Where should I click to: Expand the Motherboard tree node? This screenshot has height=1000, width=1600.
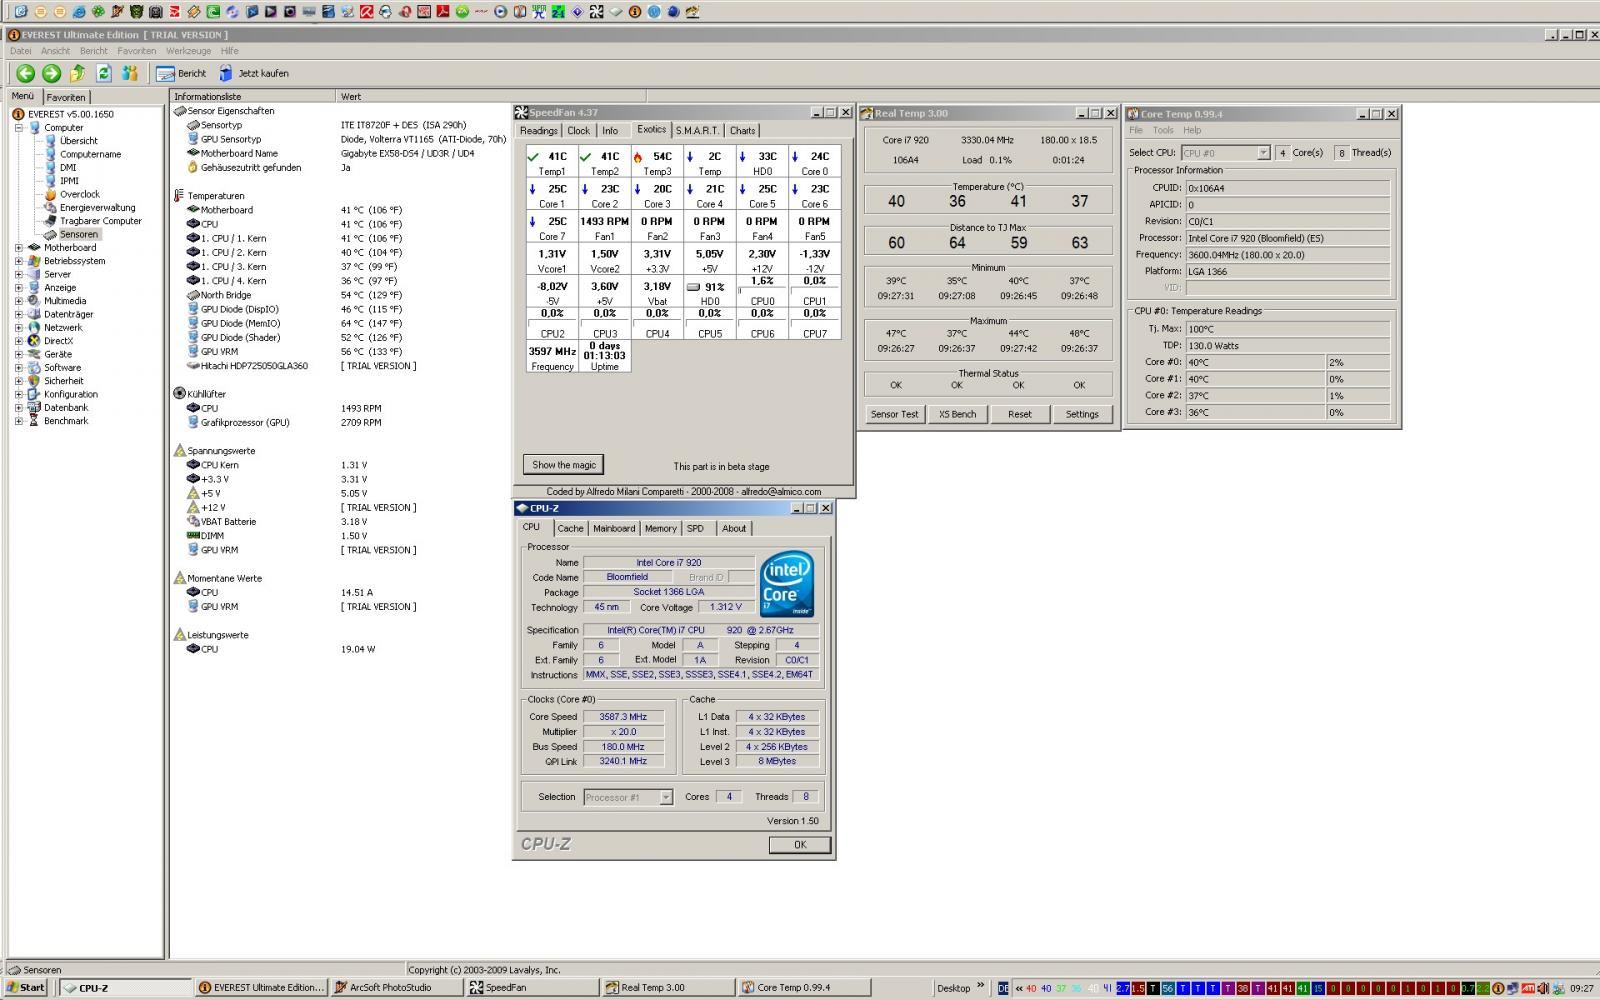(19, 248)
